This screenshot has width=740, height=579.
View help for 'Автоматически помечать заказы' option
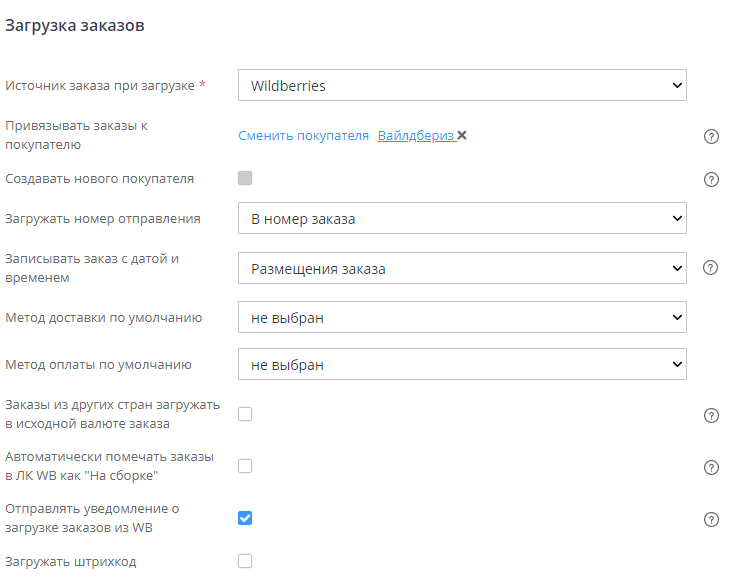pos(712,467)
